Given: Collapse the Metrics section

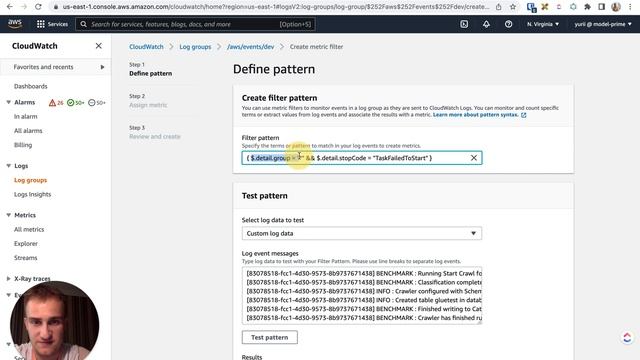Looking at the screenshot, I should pos(9,215).
